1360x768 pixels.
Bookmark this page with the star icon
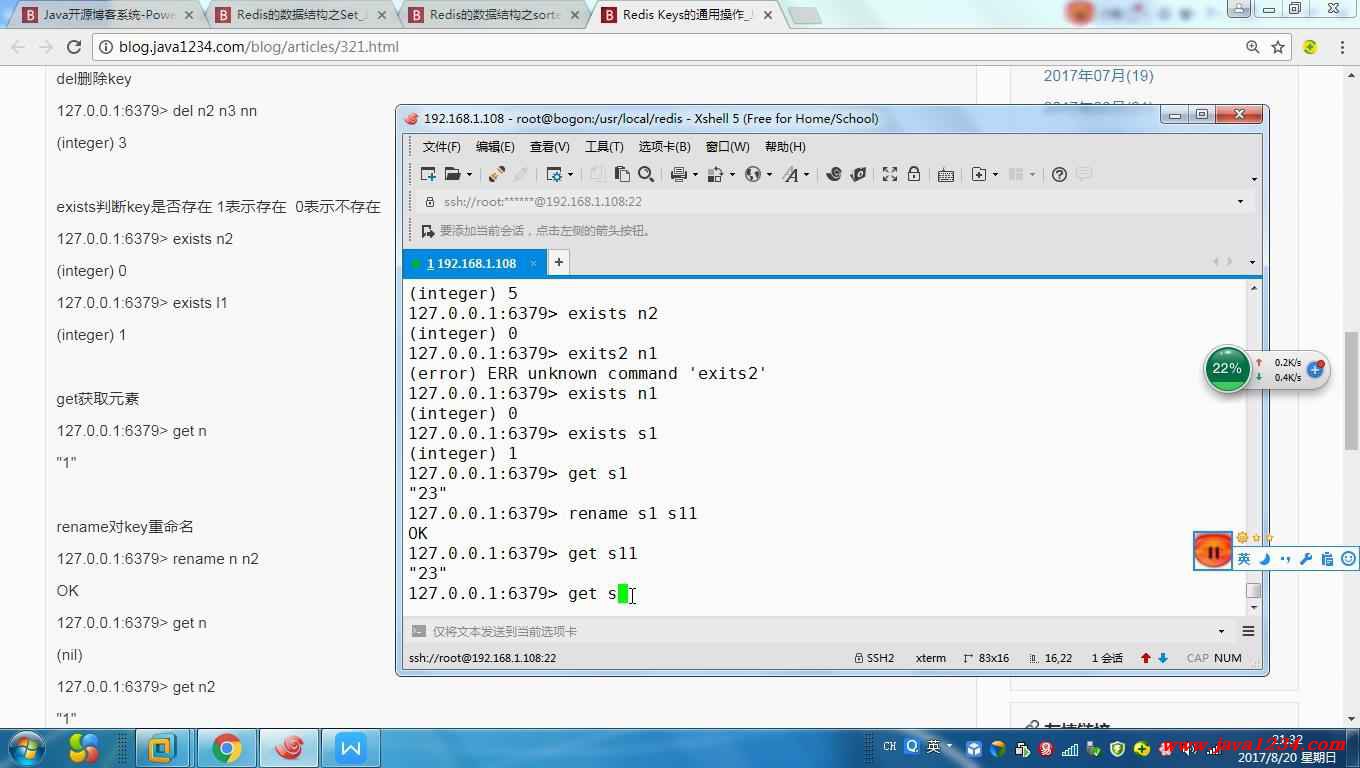tap(1278, 47)
